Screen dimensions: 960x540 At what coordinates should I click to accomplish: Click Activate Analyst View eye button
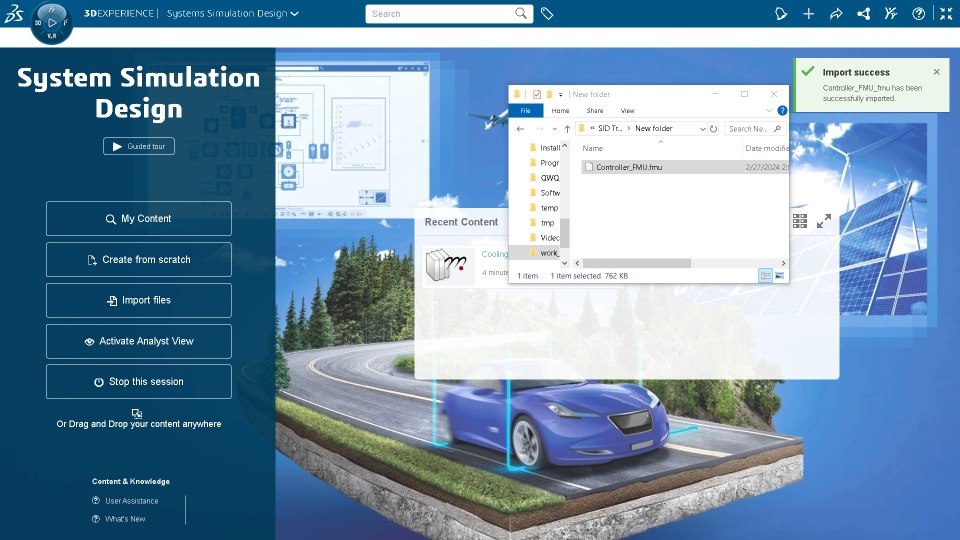click(x=139, y=341)
